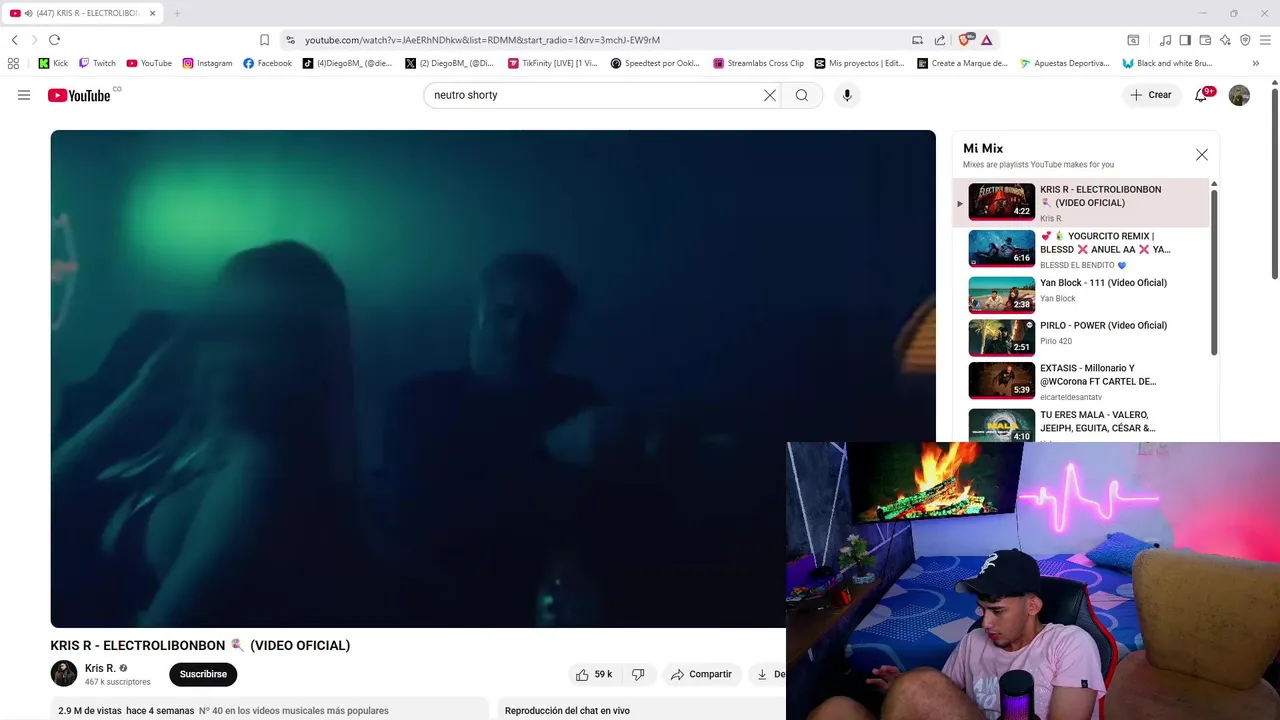Open the Kris R. channel avatar
The image size is (1280, 720).
pyautogui.click(x=64, y=674)
